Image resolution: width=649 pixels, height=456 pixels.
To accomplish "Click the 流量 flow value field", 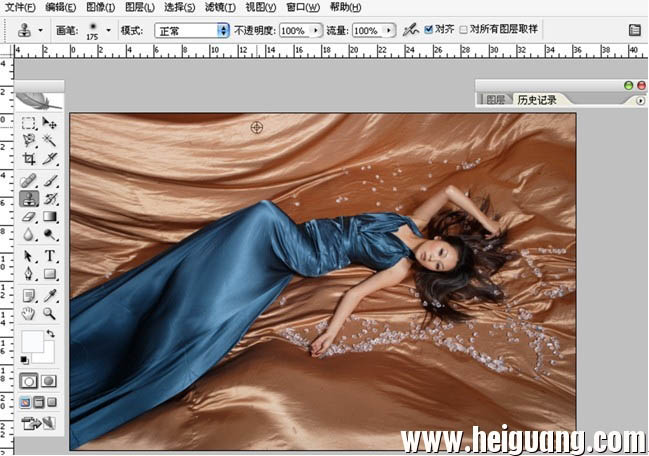I will 368,31.
